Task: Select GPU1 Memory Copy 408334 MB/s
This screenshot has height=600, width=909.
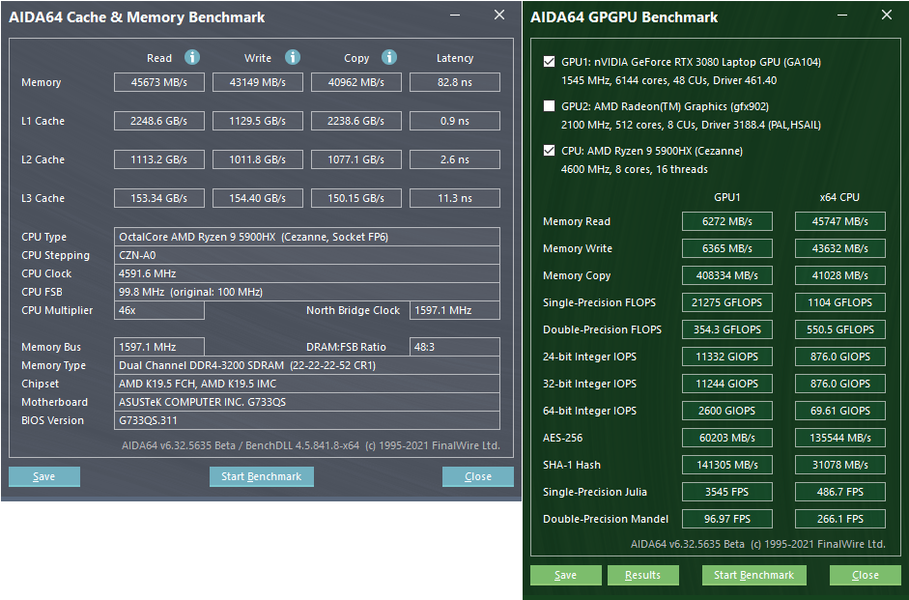Action: click(x=727, y=275)
